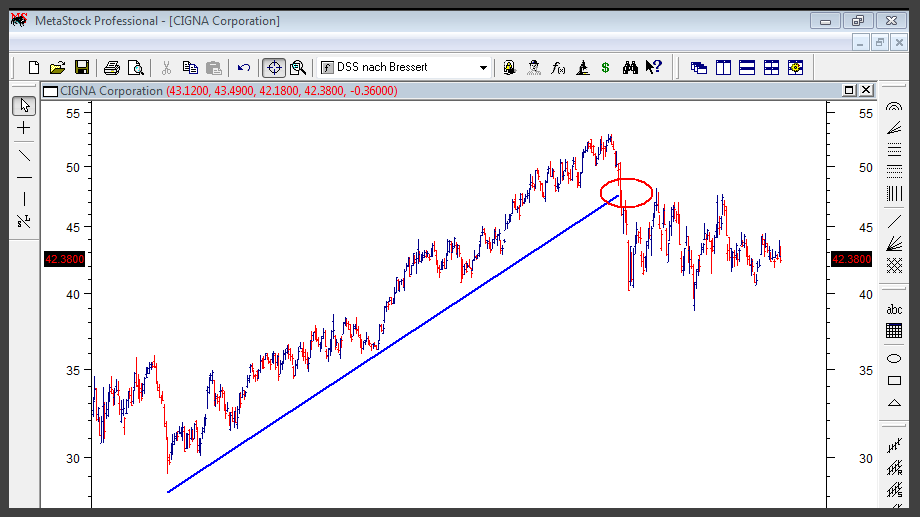The height and width of the screenshot is (517, 920).
Task: Select the arrow pointer tool
Action: pos(24,106)
